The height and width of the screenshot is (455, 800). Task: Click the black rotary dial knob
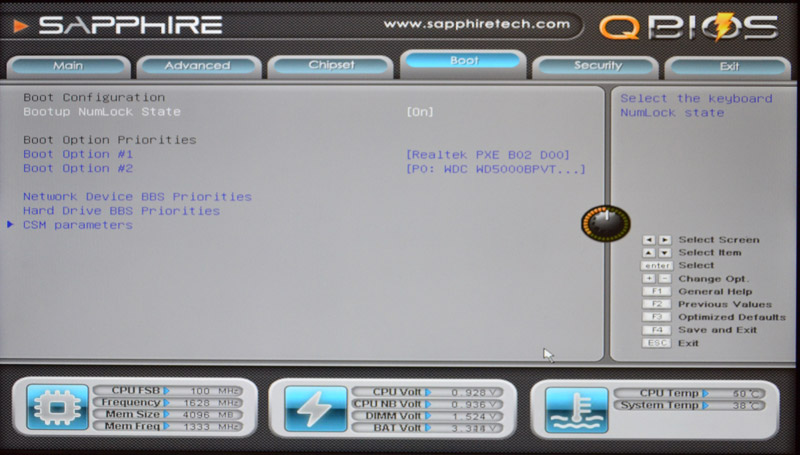[x=606, y=223]
